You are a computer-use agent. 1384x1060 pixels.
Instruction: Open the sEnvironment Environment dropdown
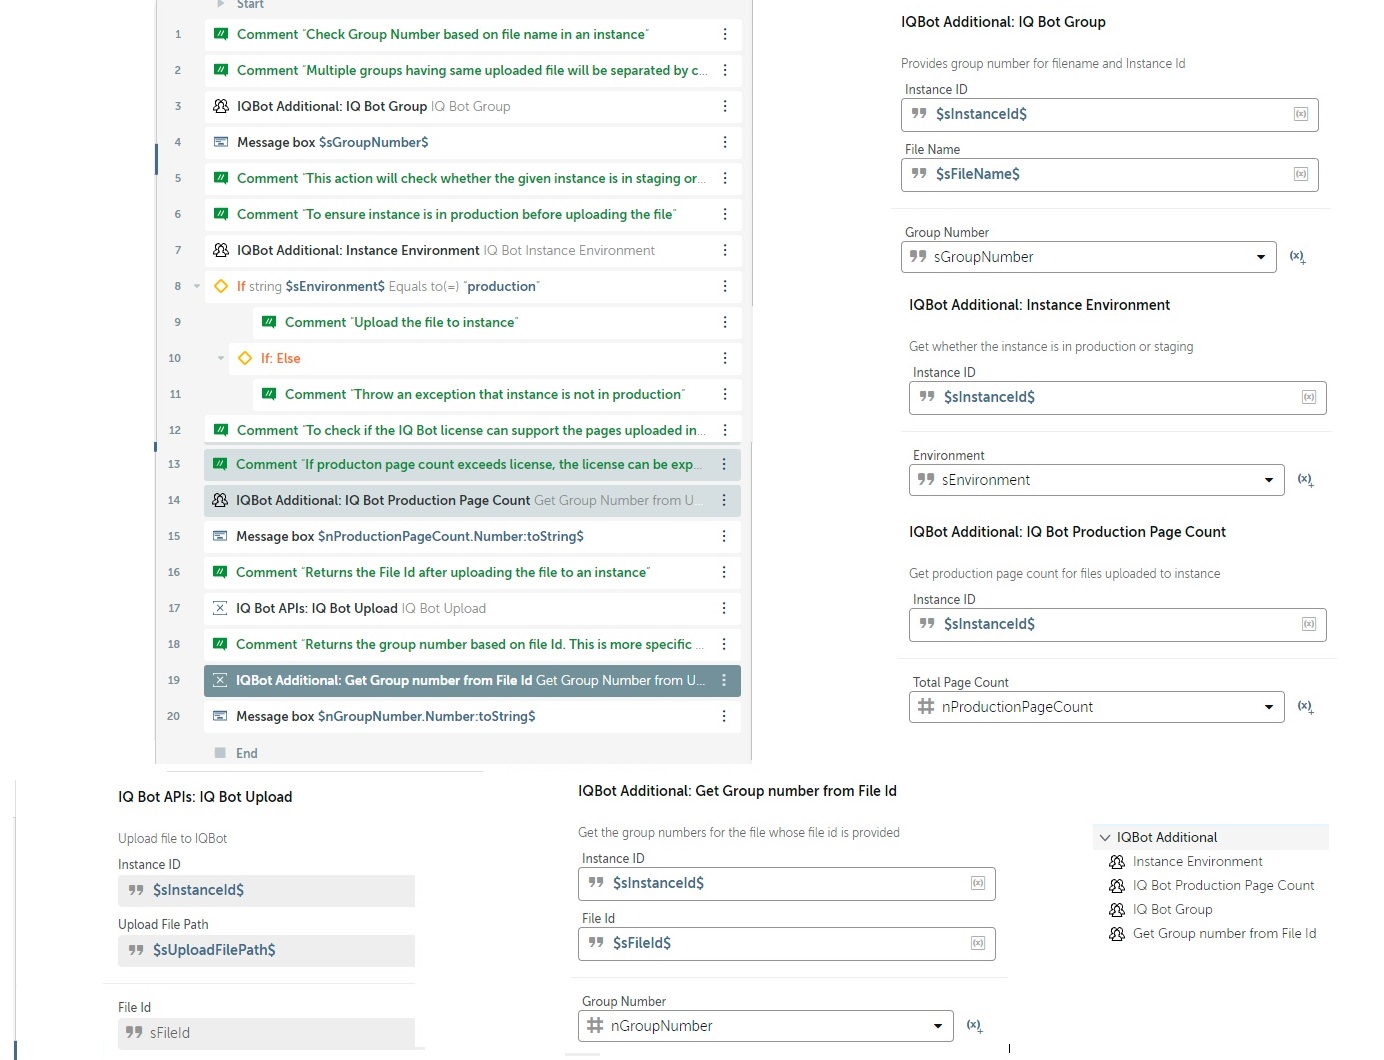[x=1097, y=480]
